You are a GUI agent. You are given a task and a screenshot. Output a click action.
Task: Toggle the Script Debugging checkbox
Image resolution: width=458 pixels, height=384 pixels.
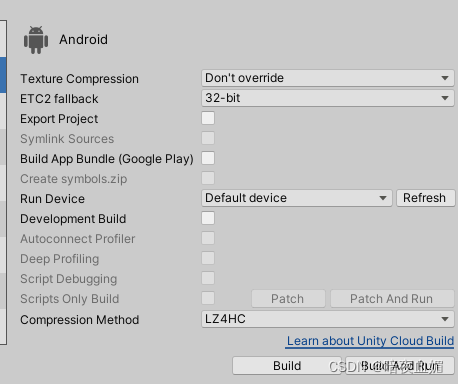point(208,278)
